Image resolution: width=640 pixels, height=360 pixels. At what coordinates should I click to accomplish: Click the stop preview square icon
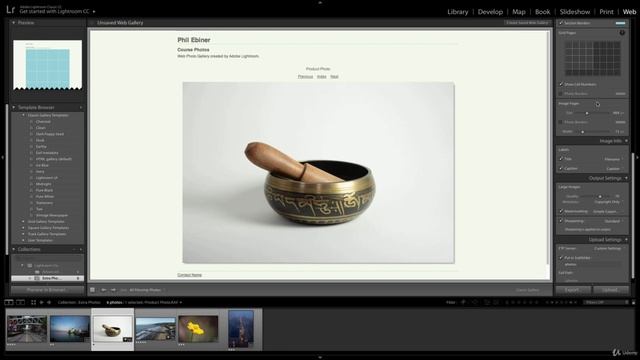click(93, 290)
